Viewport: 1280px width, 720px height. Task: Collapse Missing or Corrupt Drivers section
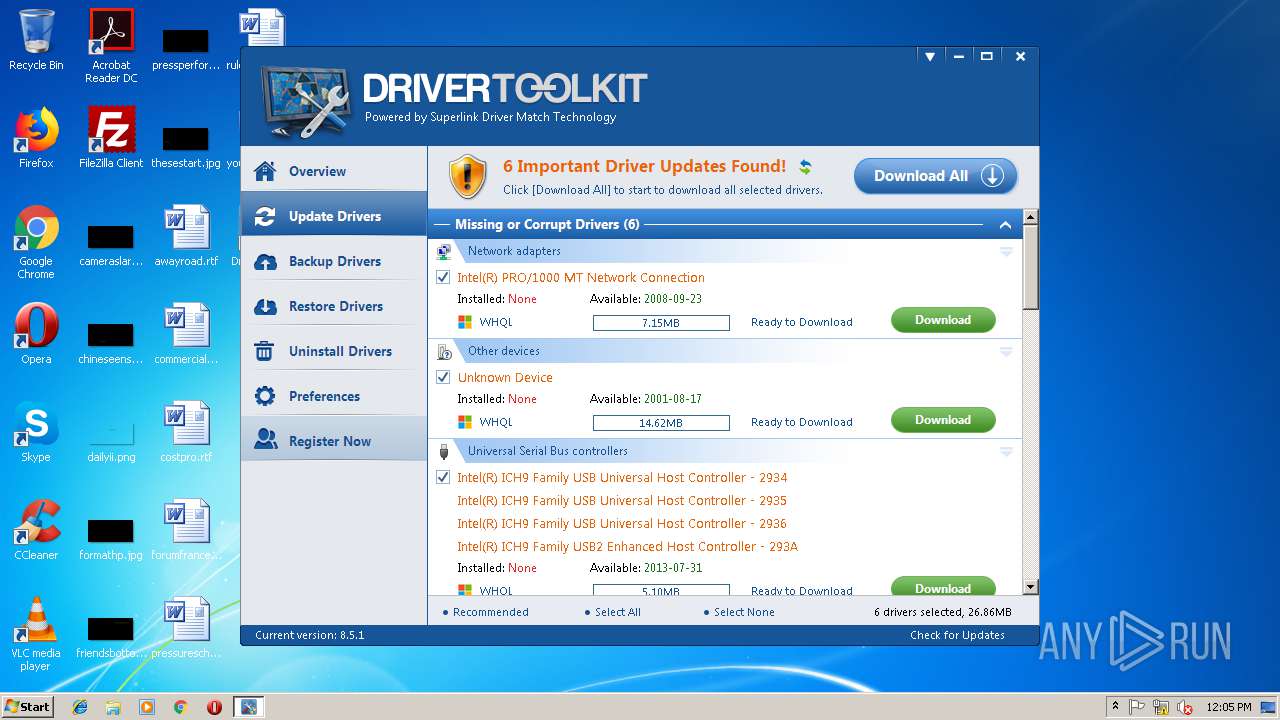click(1005, 225)
